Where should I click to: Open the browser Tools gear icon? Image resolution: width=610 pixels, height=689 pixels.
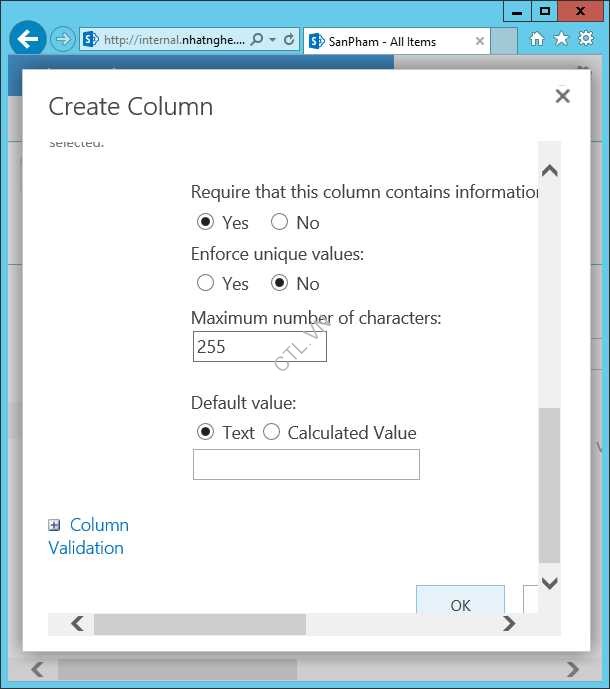[x=586, y=39]
